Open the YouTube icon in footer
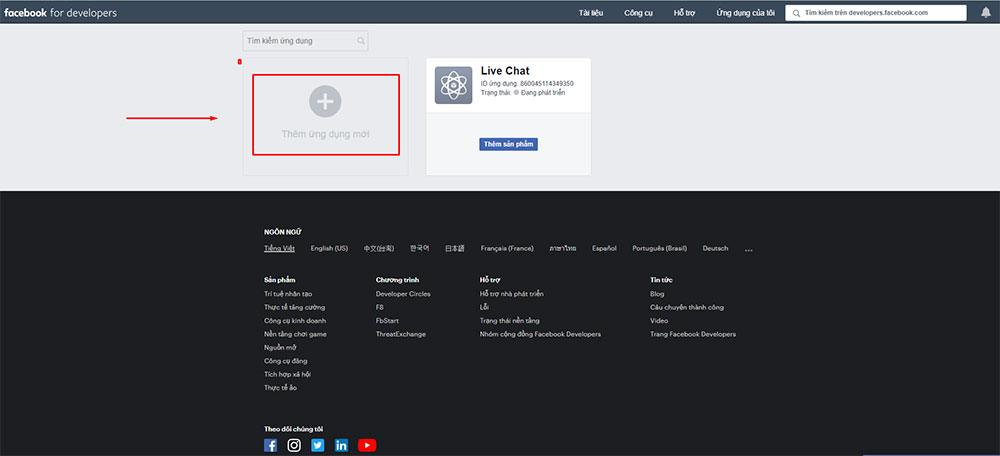This screenshot has height=456, width=1000. 367,445
